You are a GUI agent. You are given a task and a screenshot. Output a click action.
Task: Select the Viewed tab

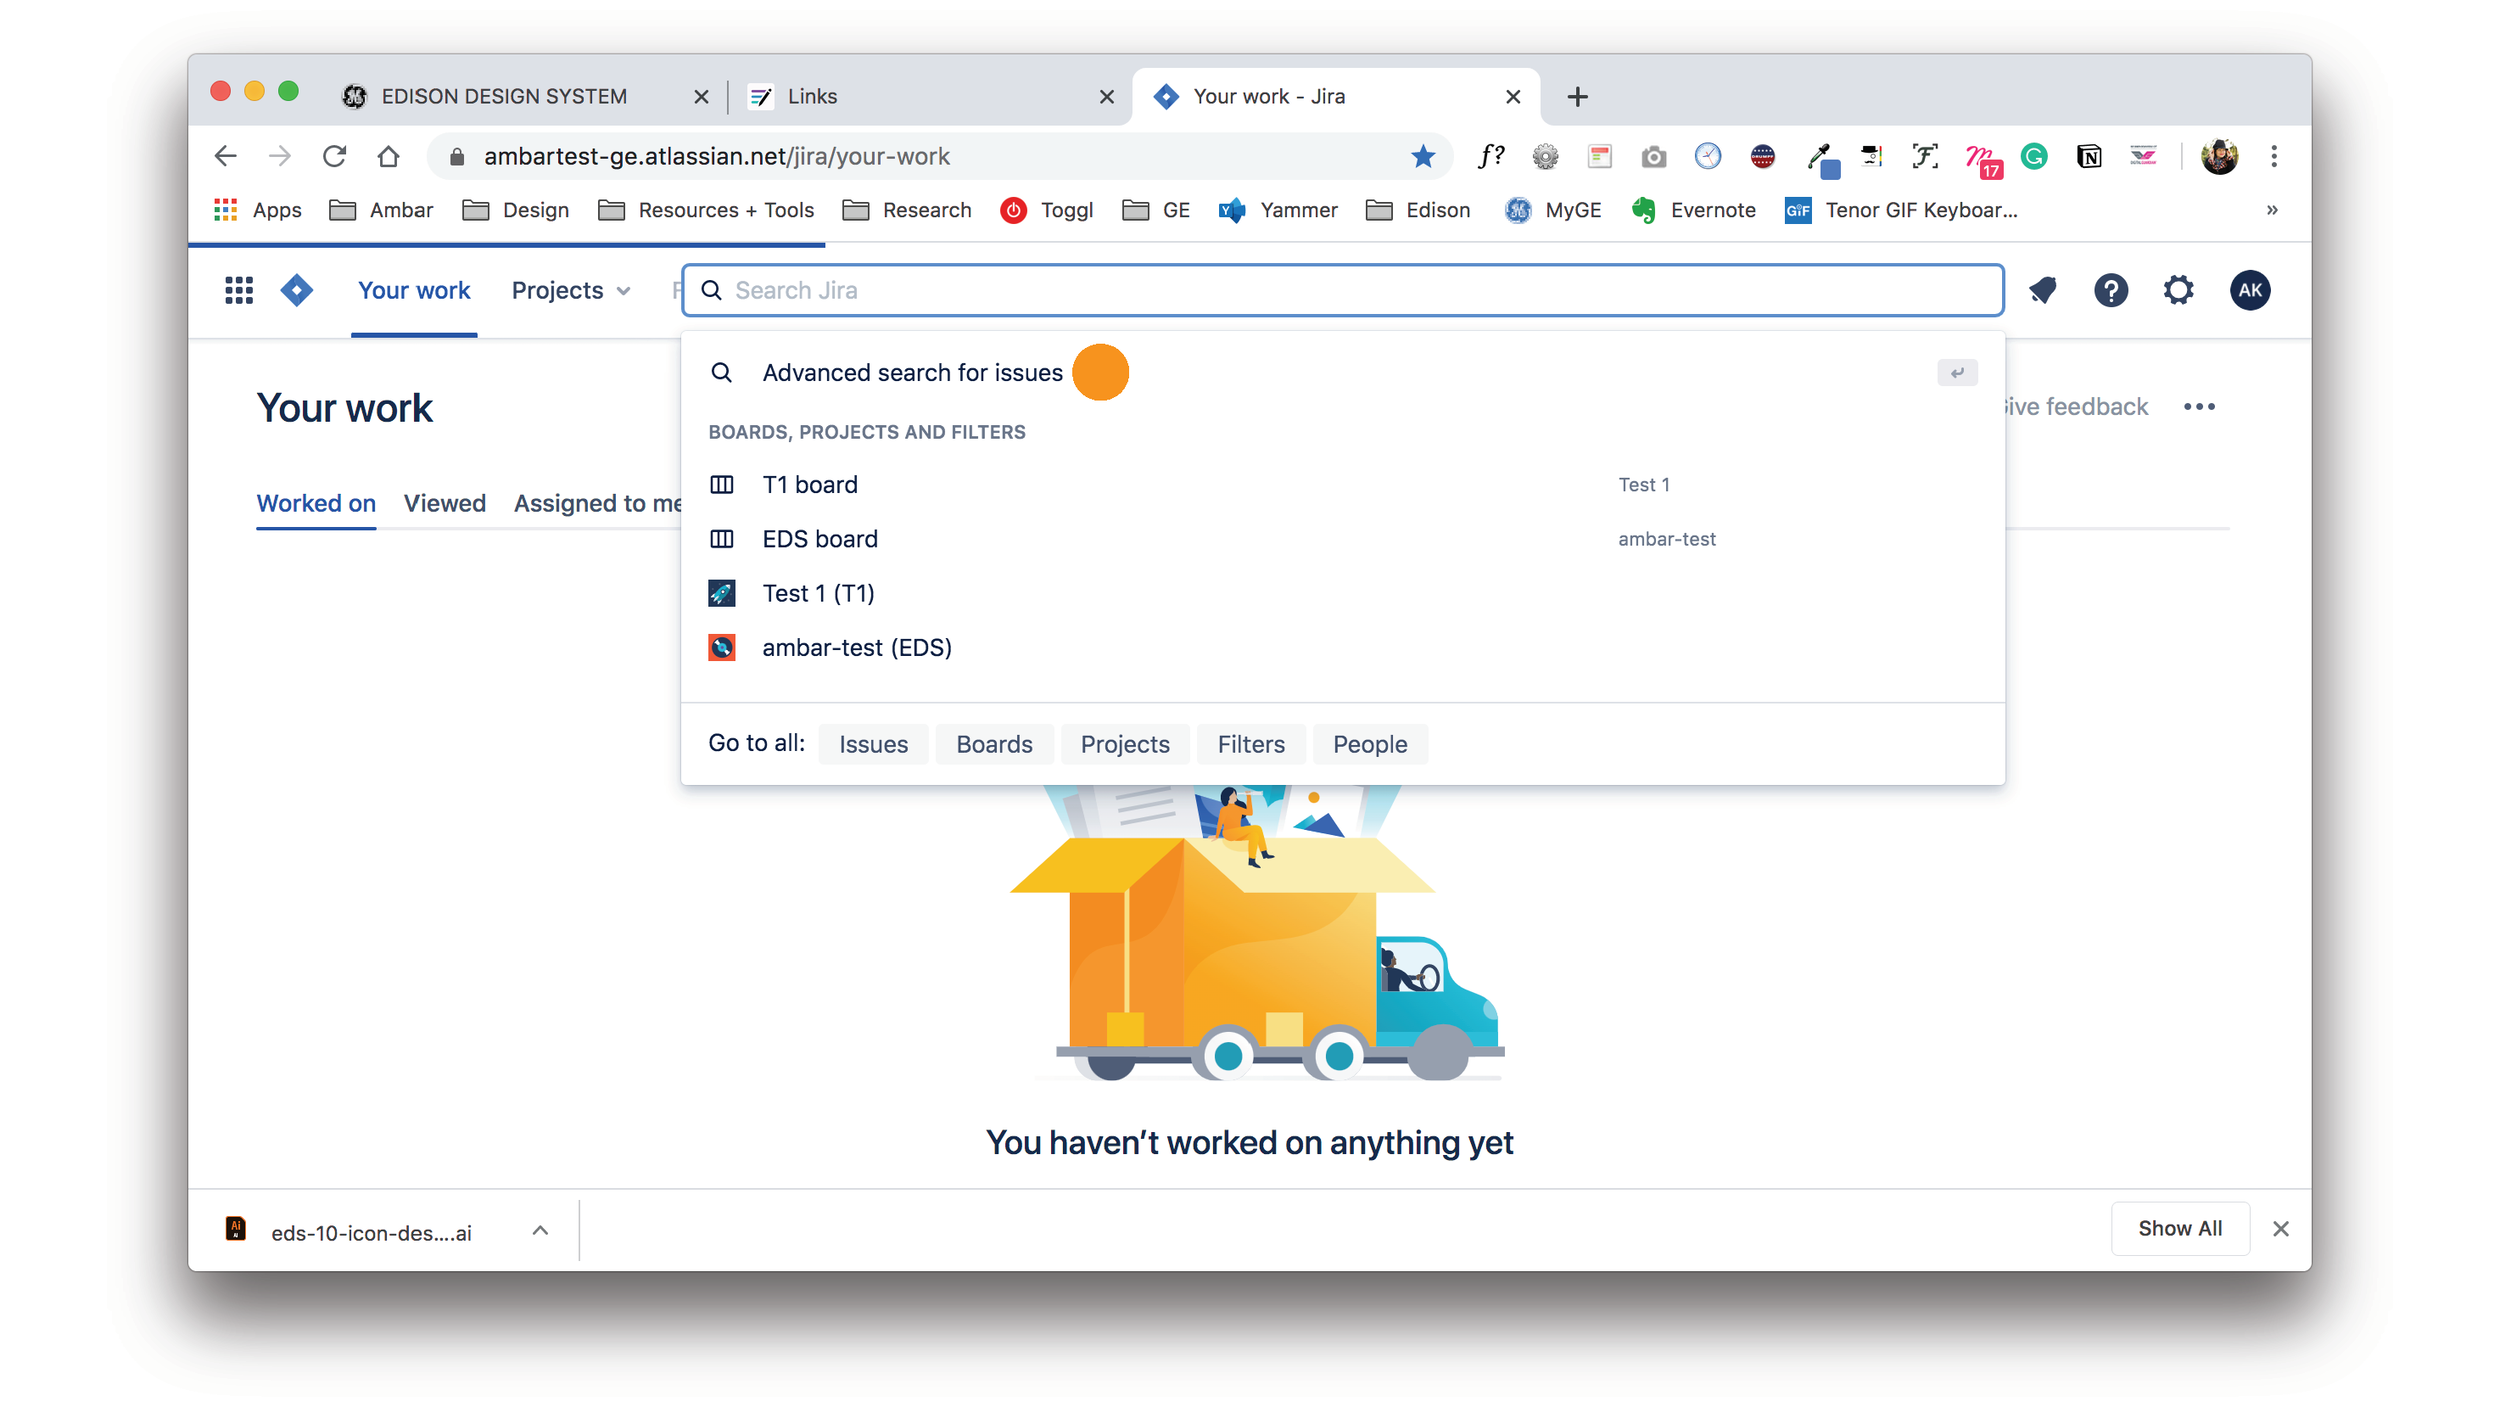(x=444, y=503)
